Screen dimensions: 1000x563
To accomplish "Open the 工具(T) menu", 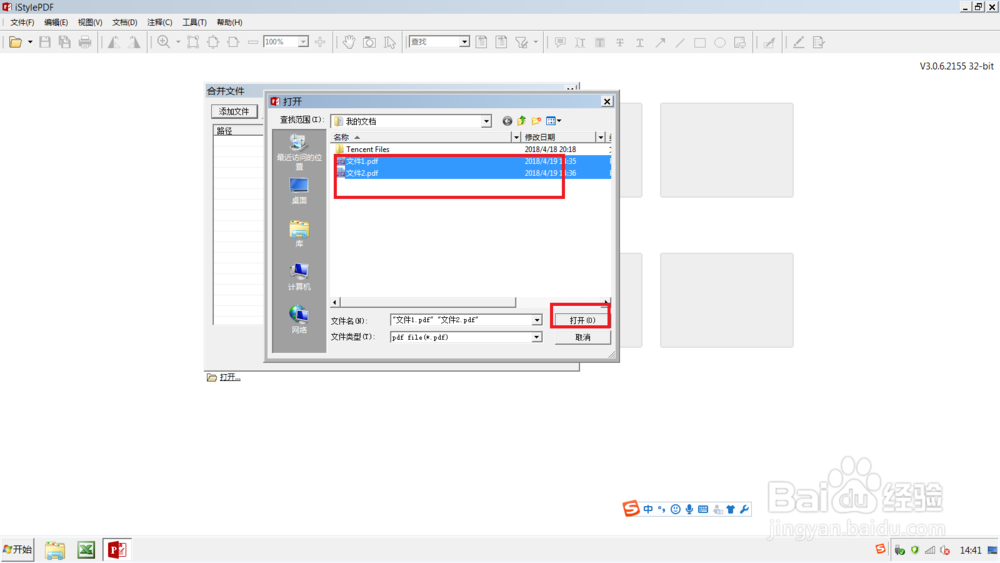I will point(195,22).
